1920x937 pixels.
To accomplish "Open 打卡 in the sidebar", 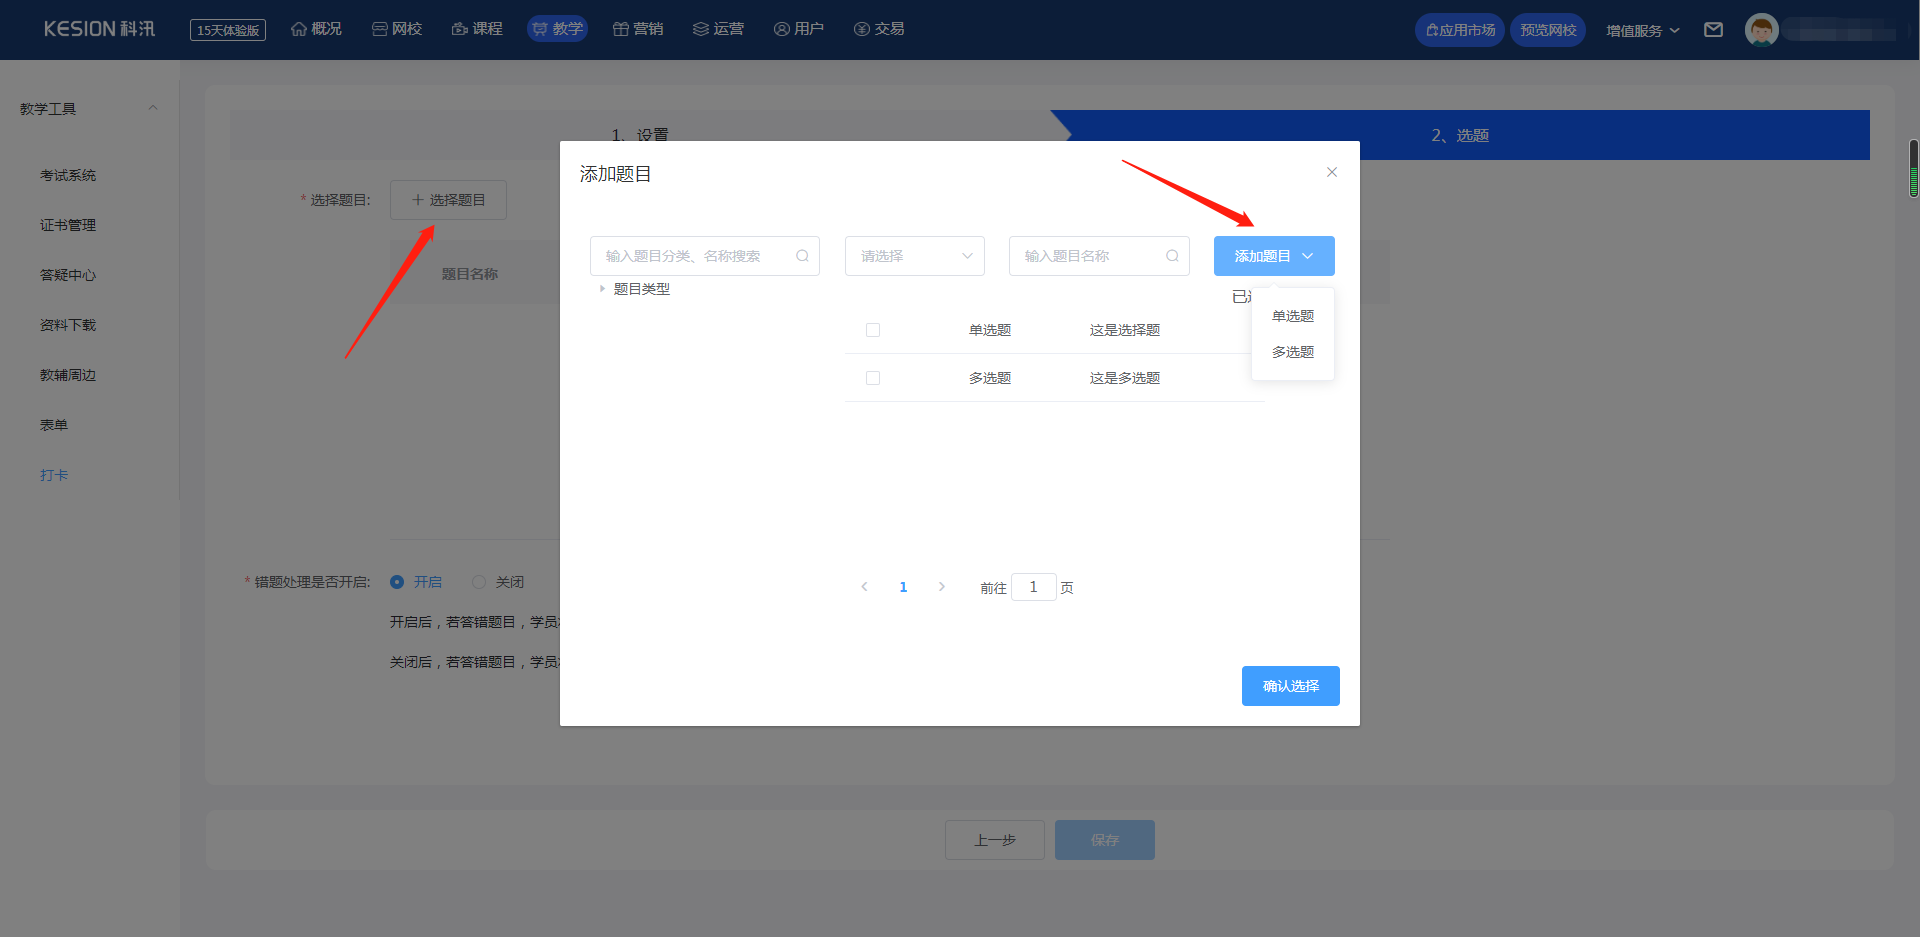I will point(54,475).
